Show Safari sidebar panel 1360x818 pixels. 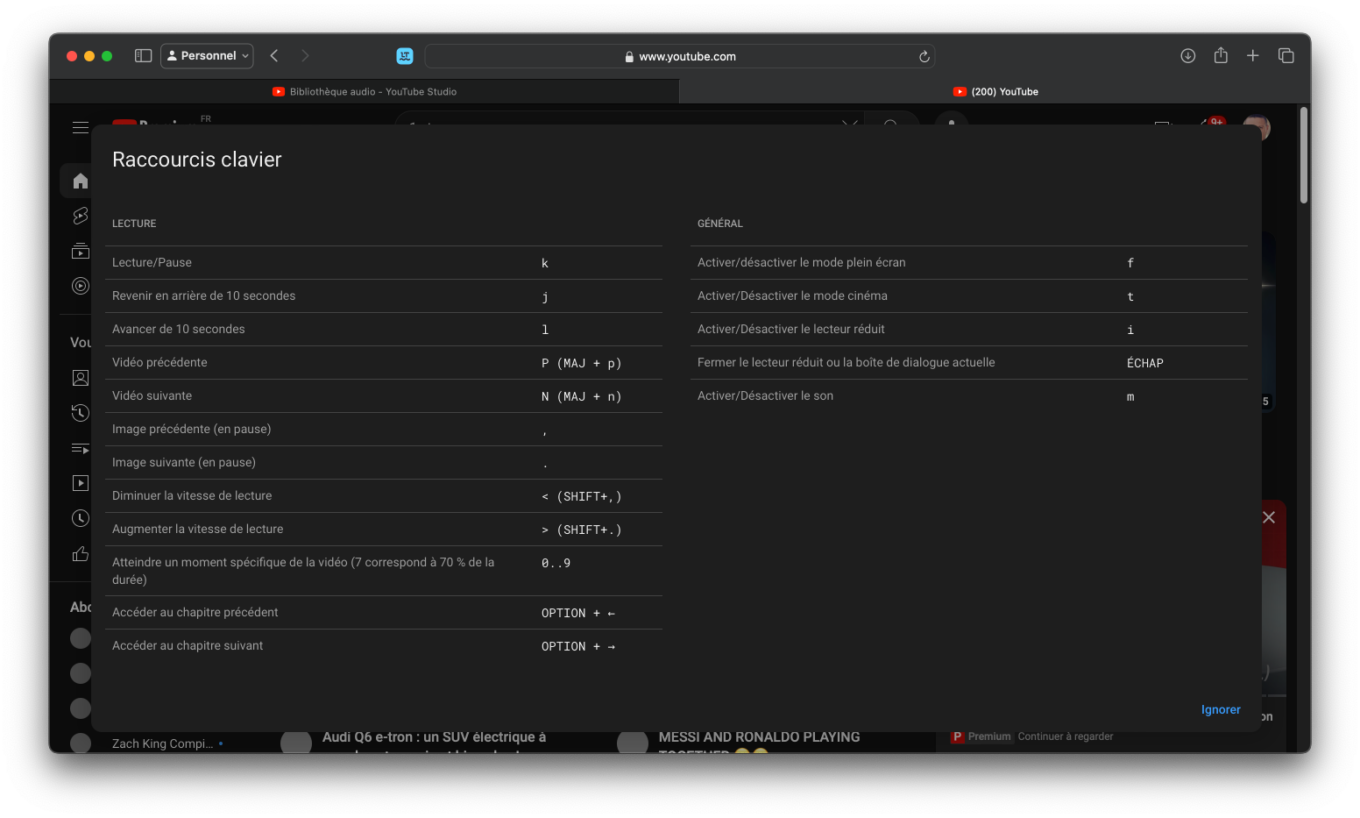click(143, 56)
